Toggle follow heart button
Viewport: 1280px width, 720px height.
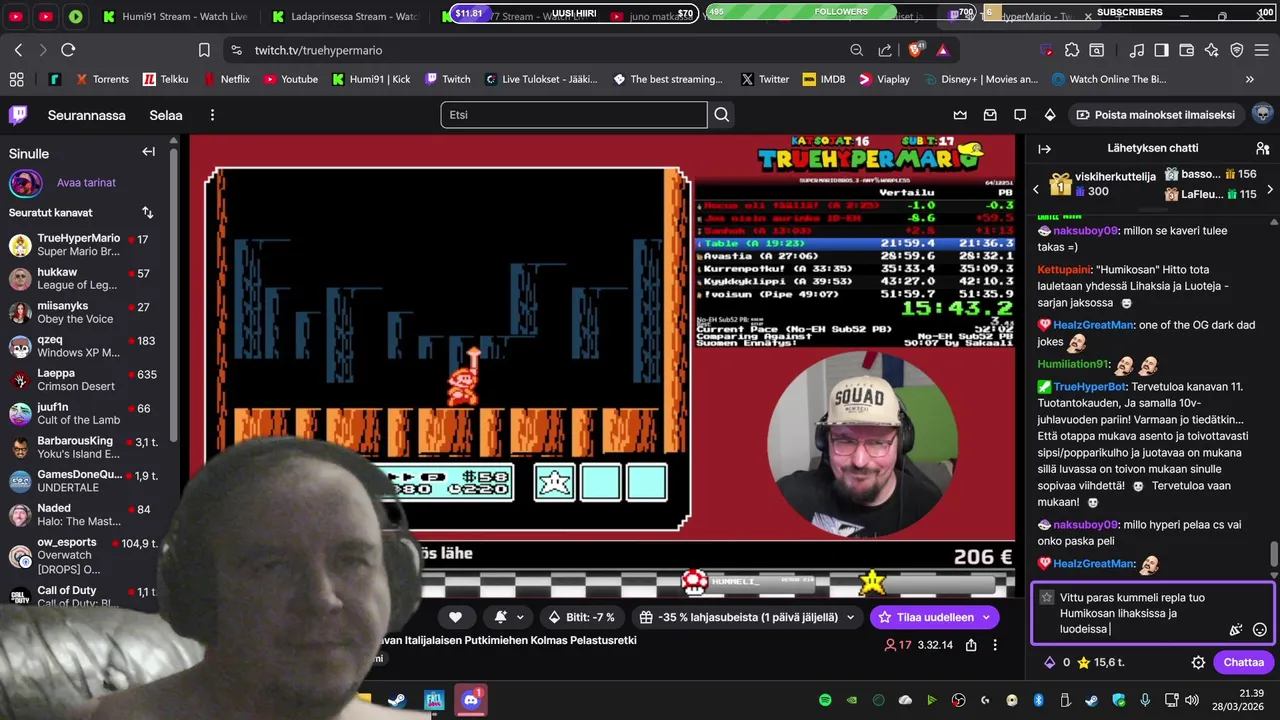(x=455, y=617)
